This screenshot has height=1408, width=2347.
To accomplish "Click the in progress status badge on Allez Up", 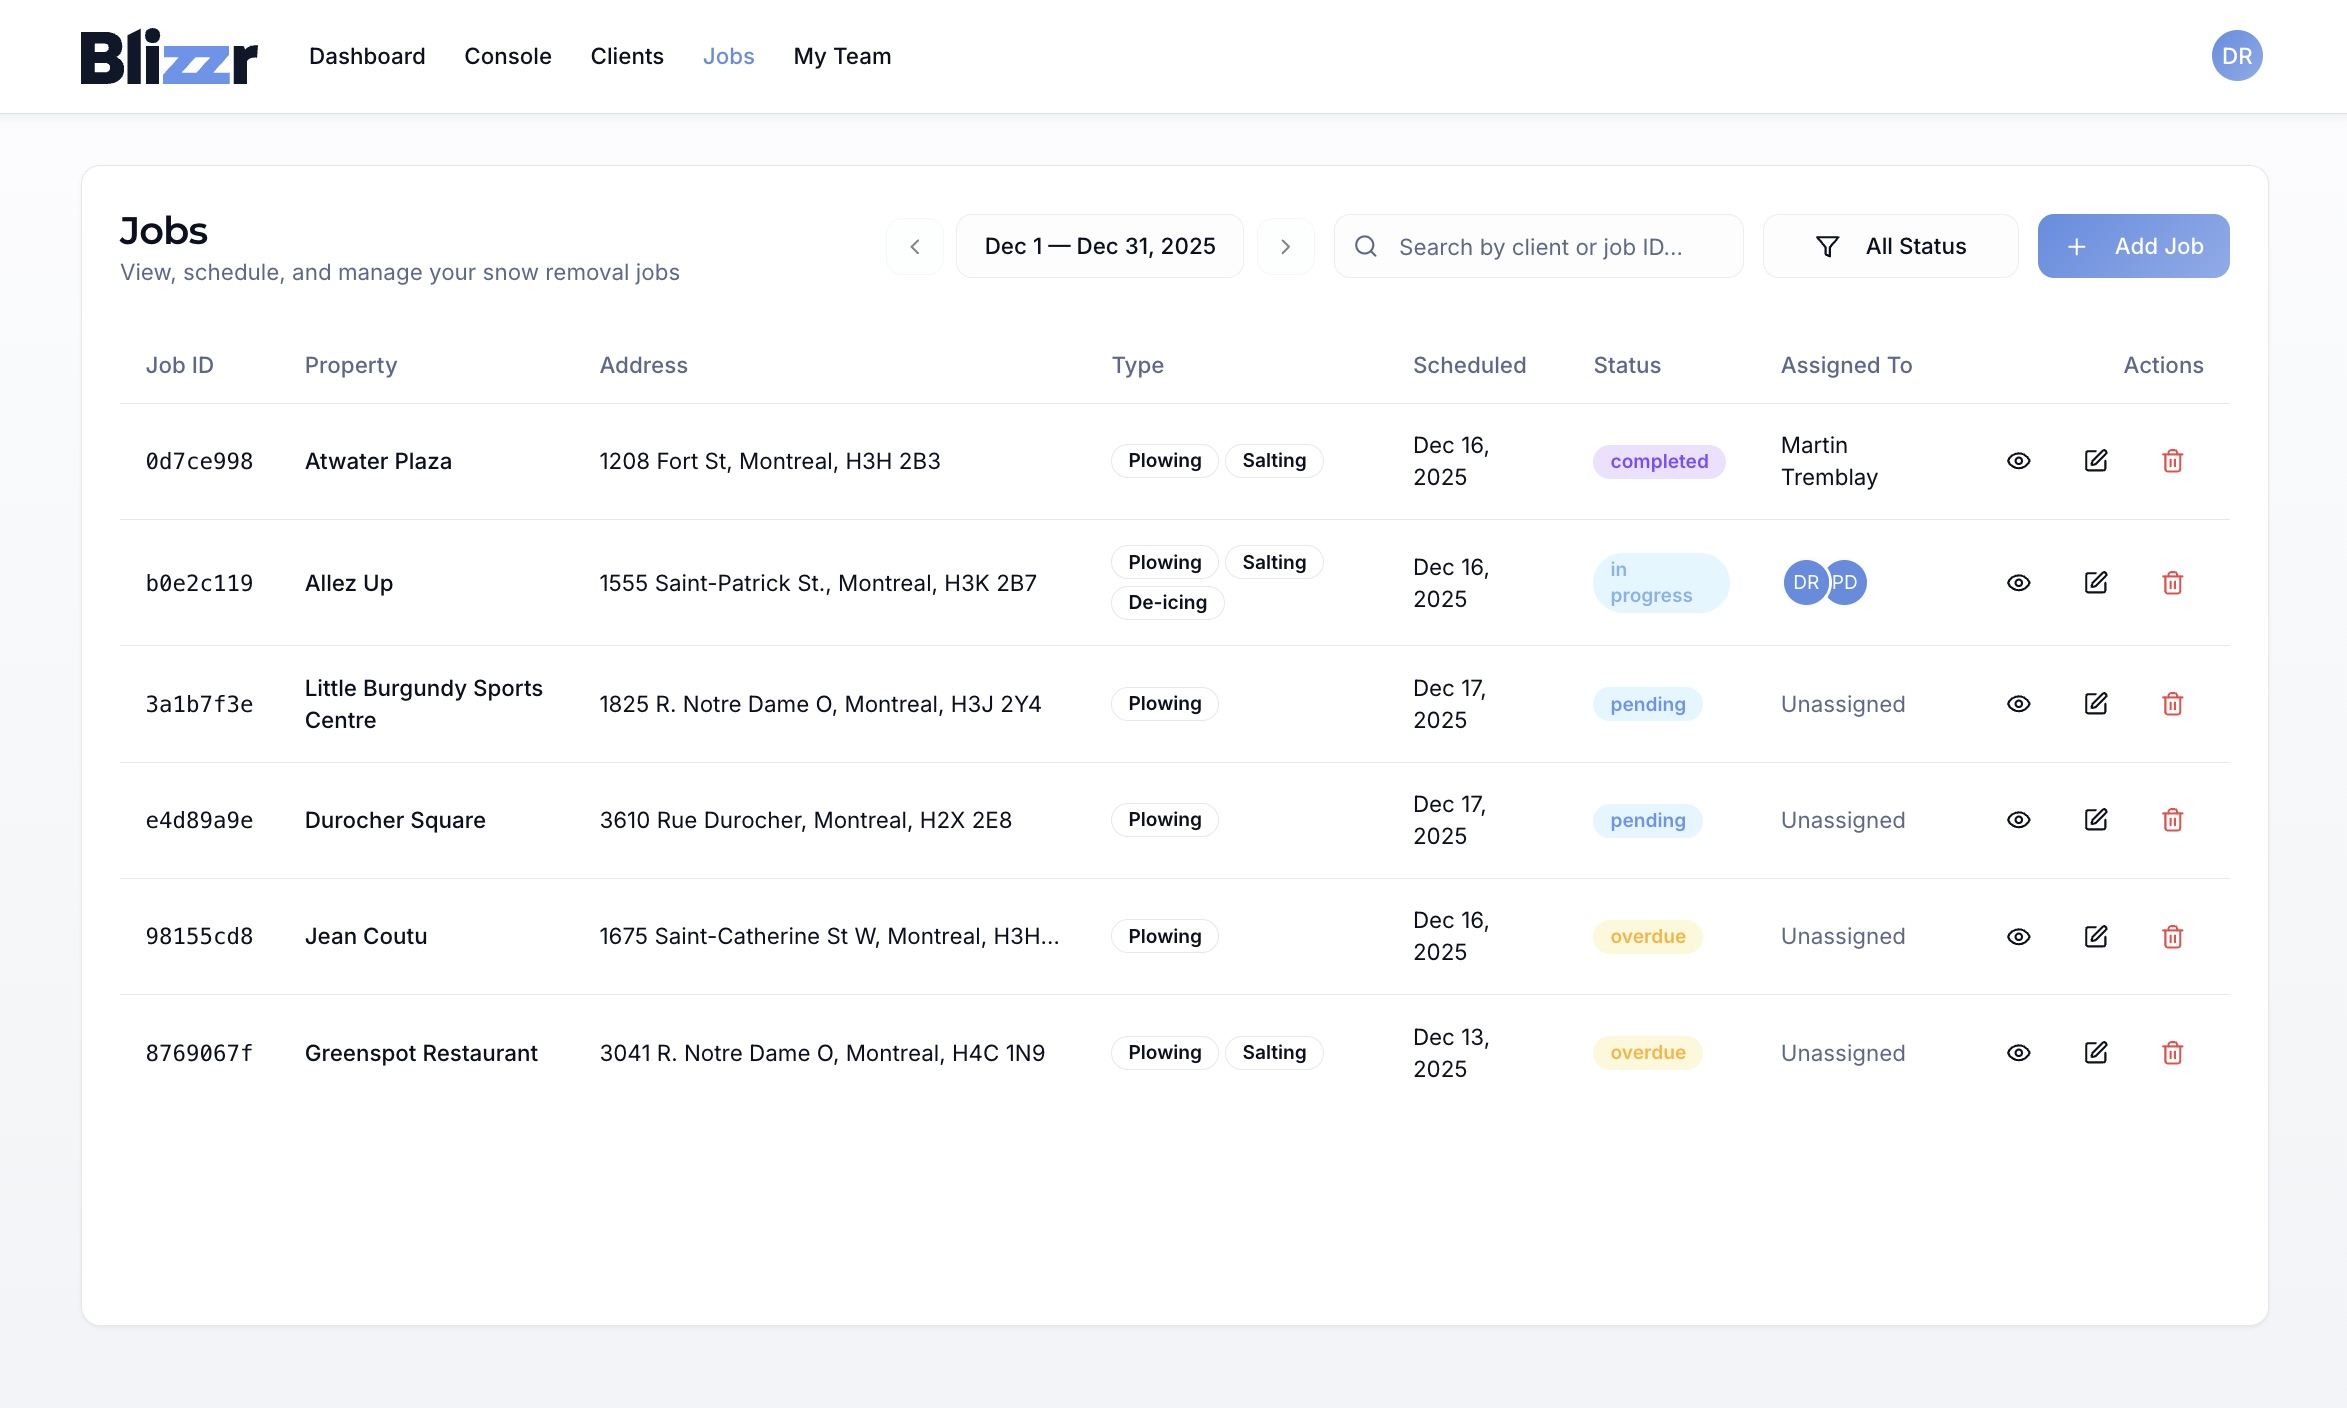I will coord(1660,582).
